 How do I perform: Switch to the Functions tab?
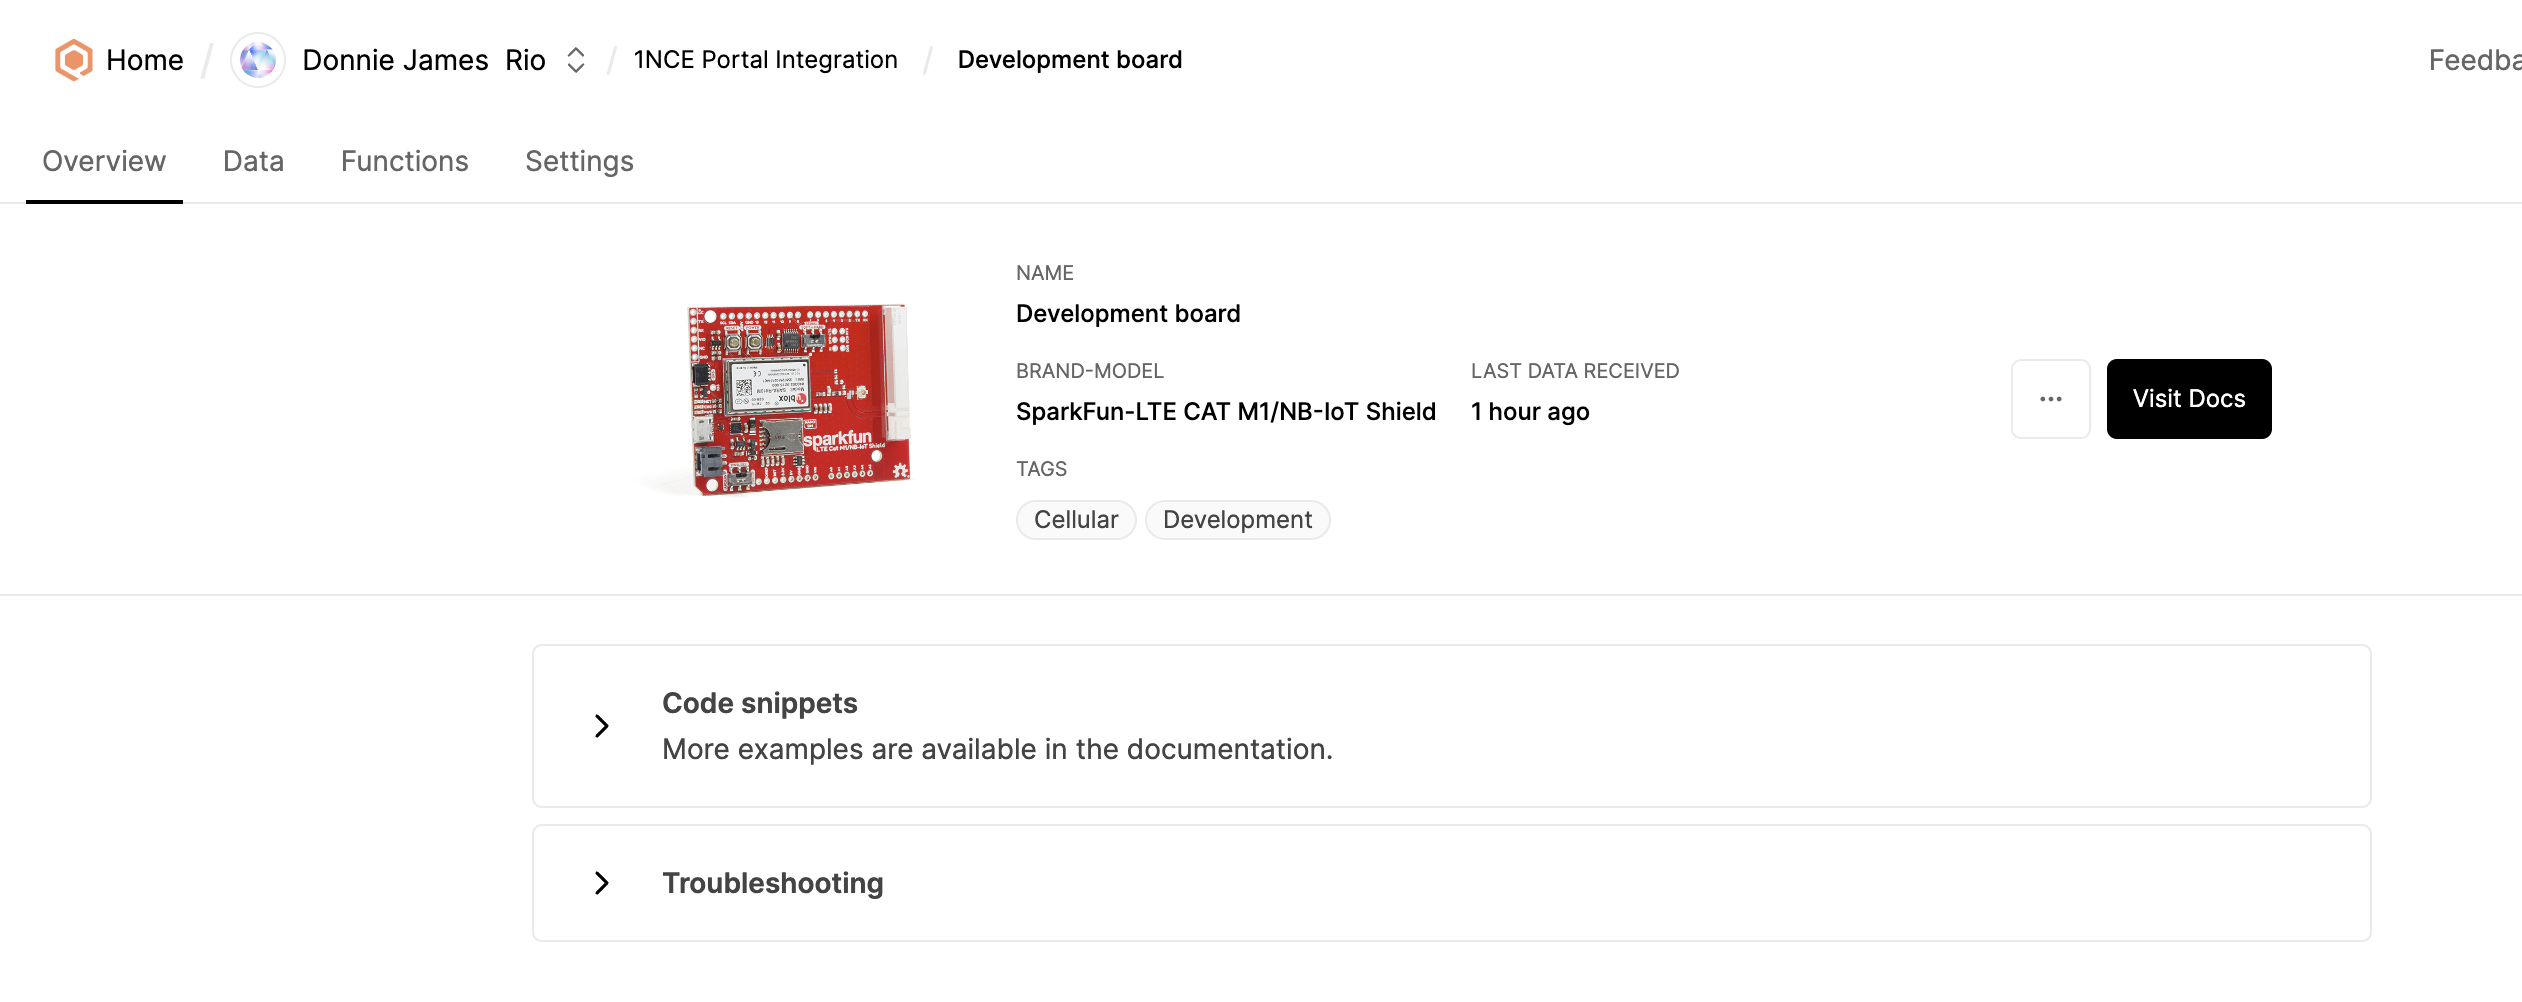pos(405,161)
